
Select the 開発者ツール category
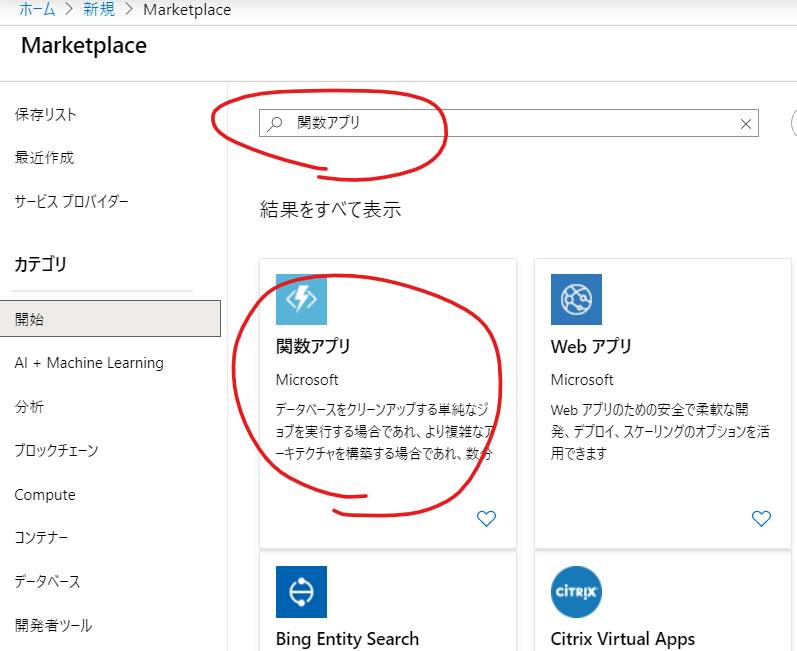pyautogui.click(x=53, y=625)
